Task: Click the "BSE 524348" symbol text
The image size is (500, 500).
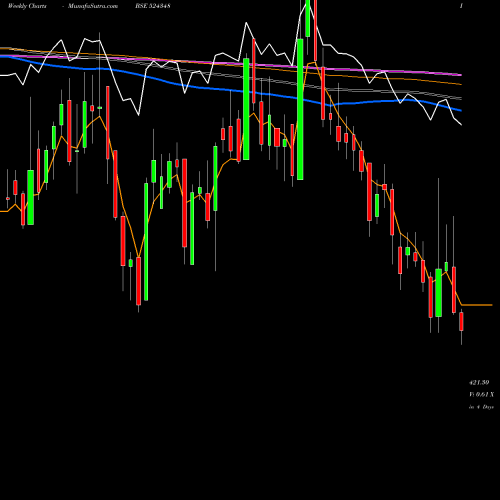Action: 153,6
